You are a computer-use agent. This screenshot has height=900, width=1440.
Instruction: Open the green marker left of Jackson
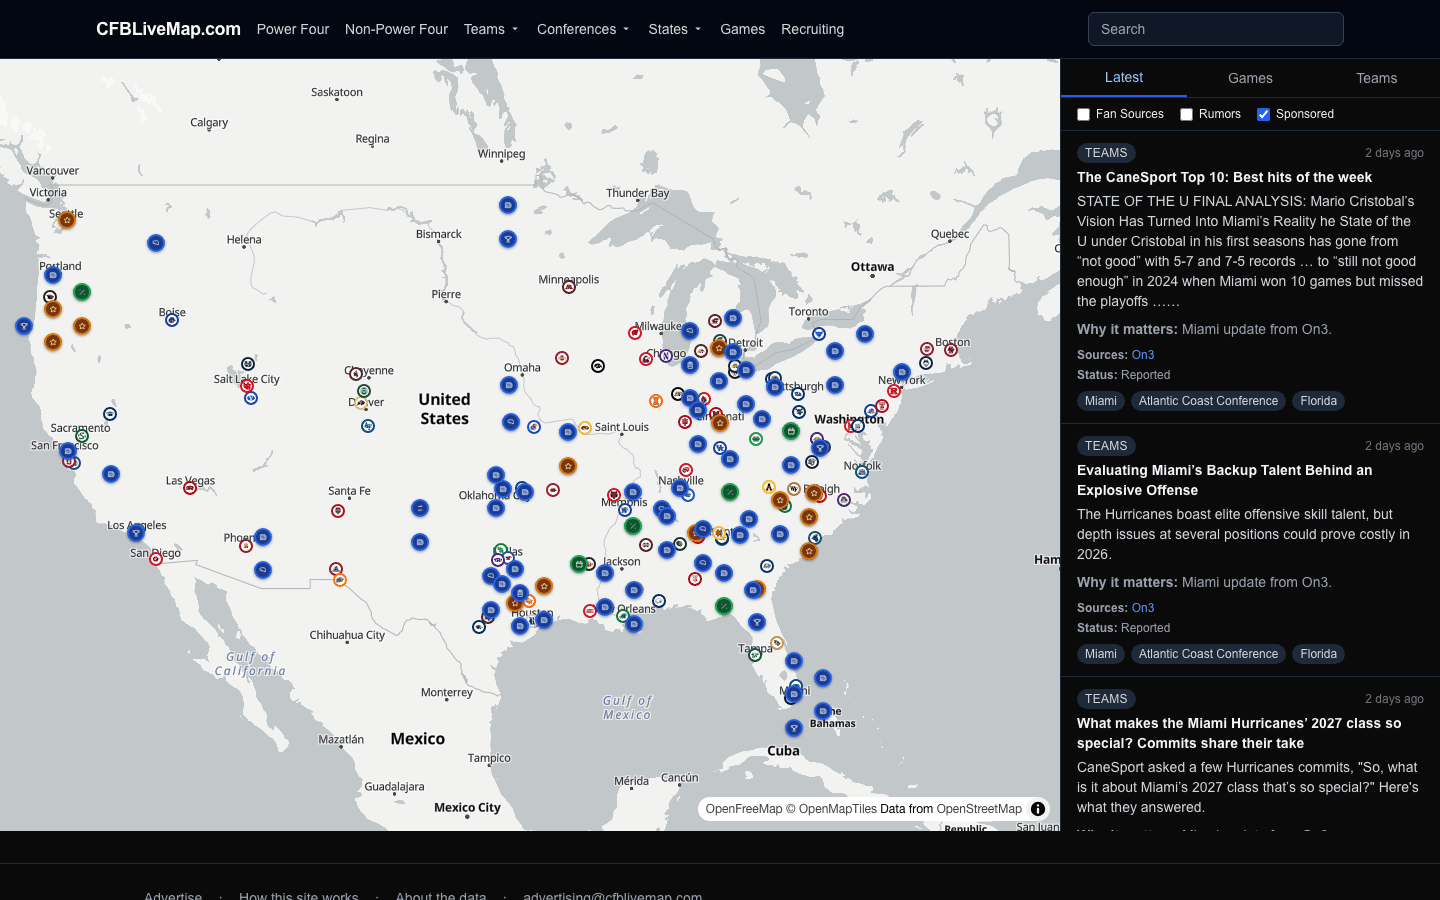pos(578,564)
